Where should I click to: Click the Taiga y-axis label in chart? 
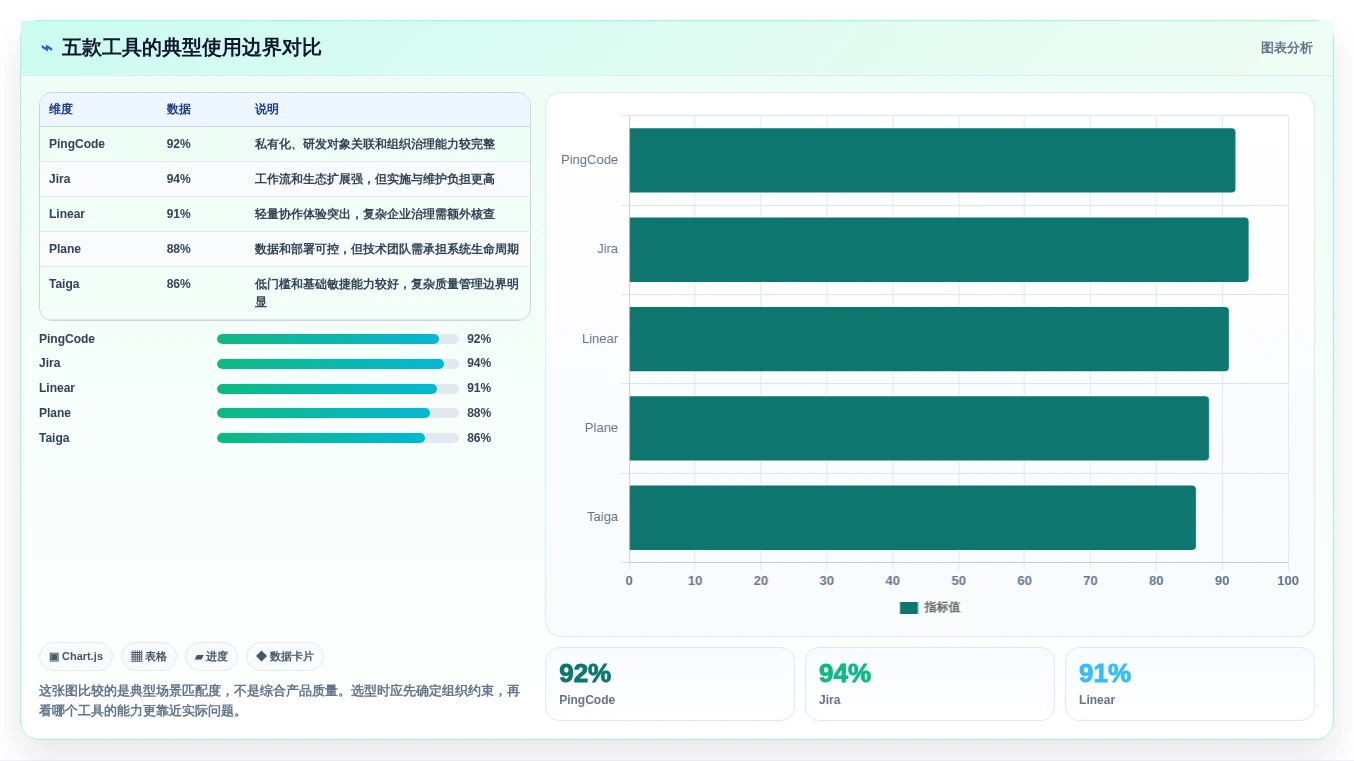coord(602,517)
